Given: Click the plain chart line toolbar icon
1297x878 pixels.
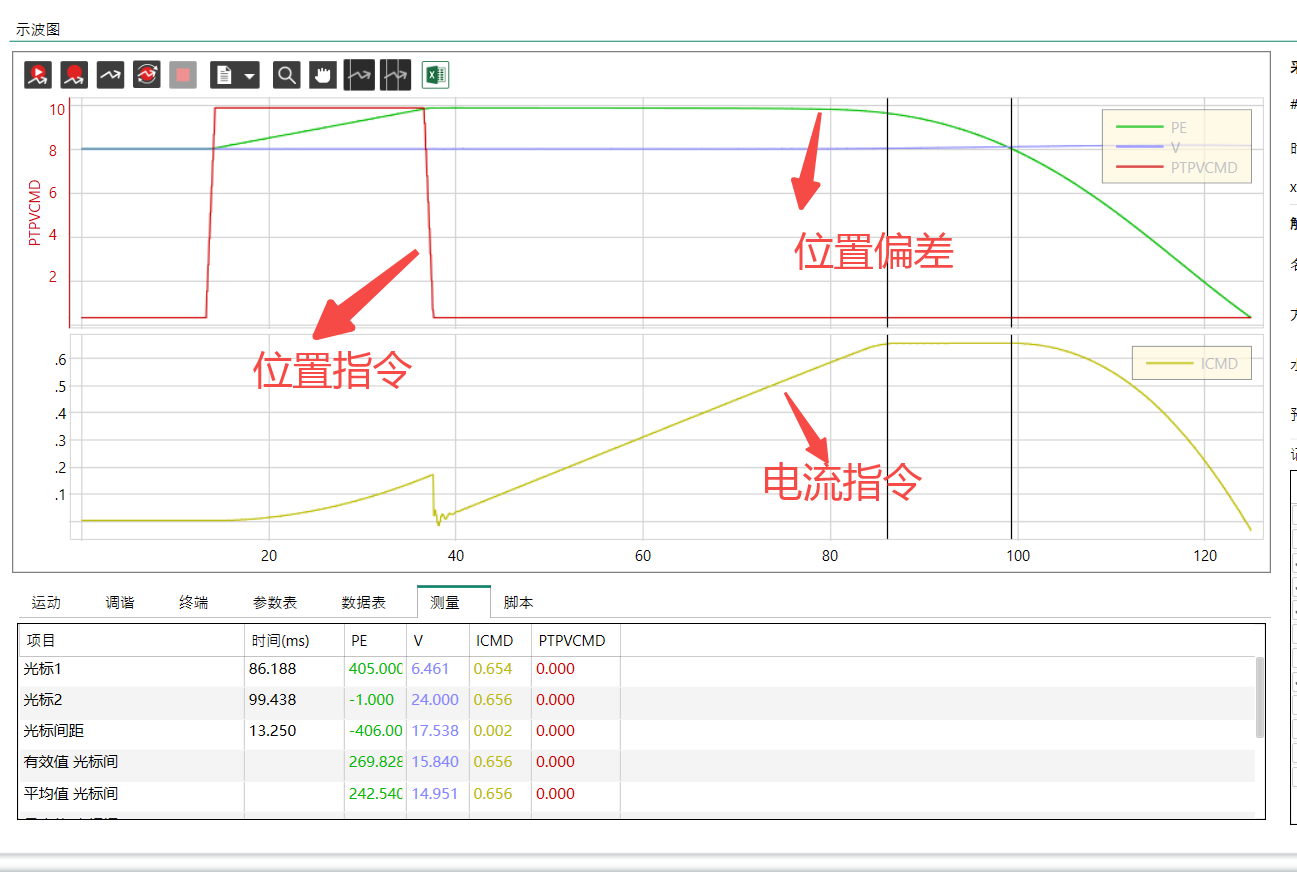Looking at the screenshot, I should coord(110,75).
